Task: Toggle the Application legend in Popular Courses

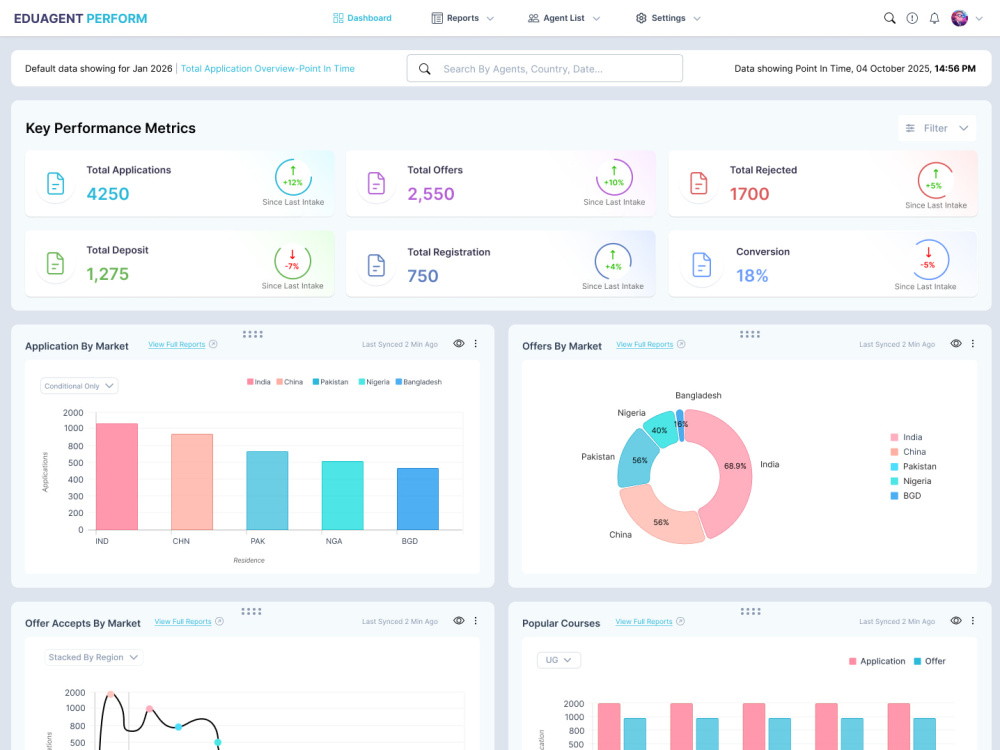Action: [877, 661]
